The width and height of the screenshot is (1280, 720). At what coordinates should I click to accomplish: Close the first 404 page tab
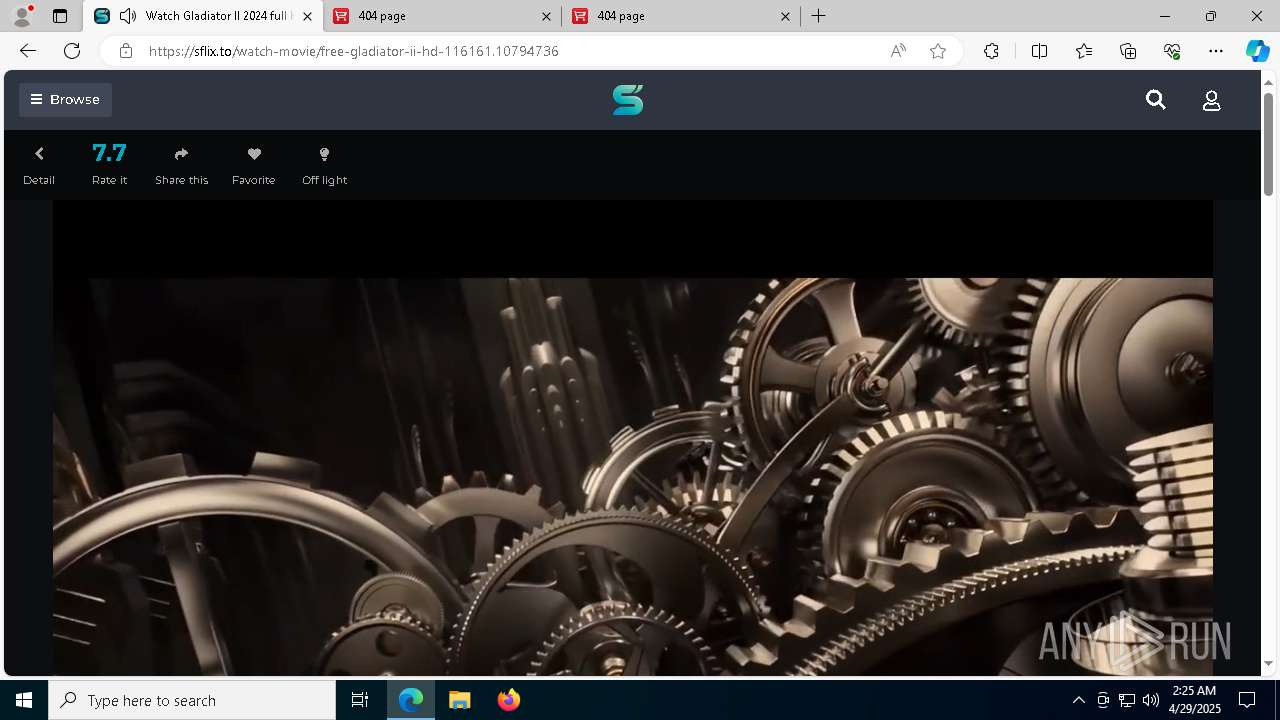546,16
